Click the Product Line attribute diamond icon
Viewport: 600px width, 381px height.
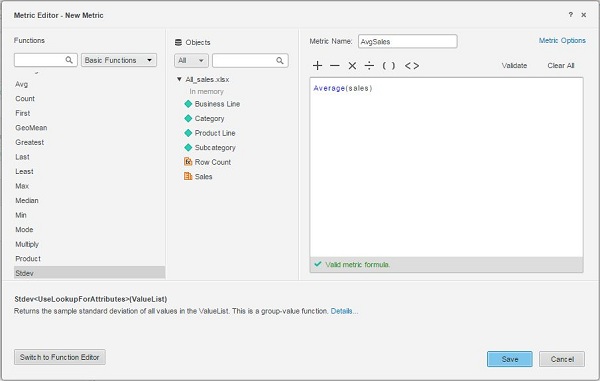tap(188, 133)
